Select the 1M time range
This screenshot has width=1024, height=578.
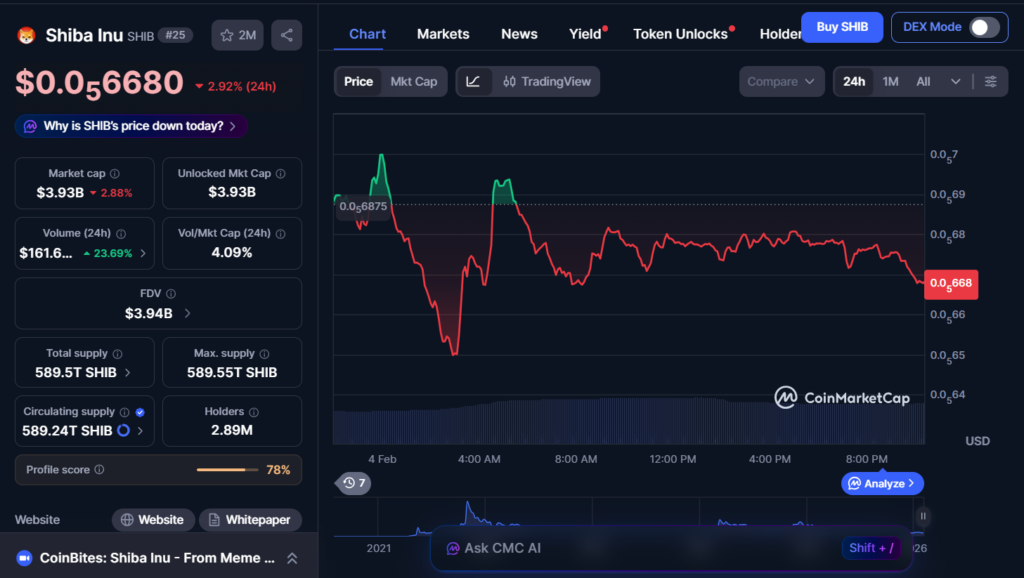tap(890, 82)
